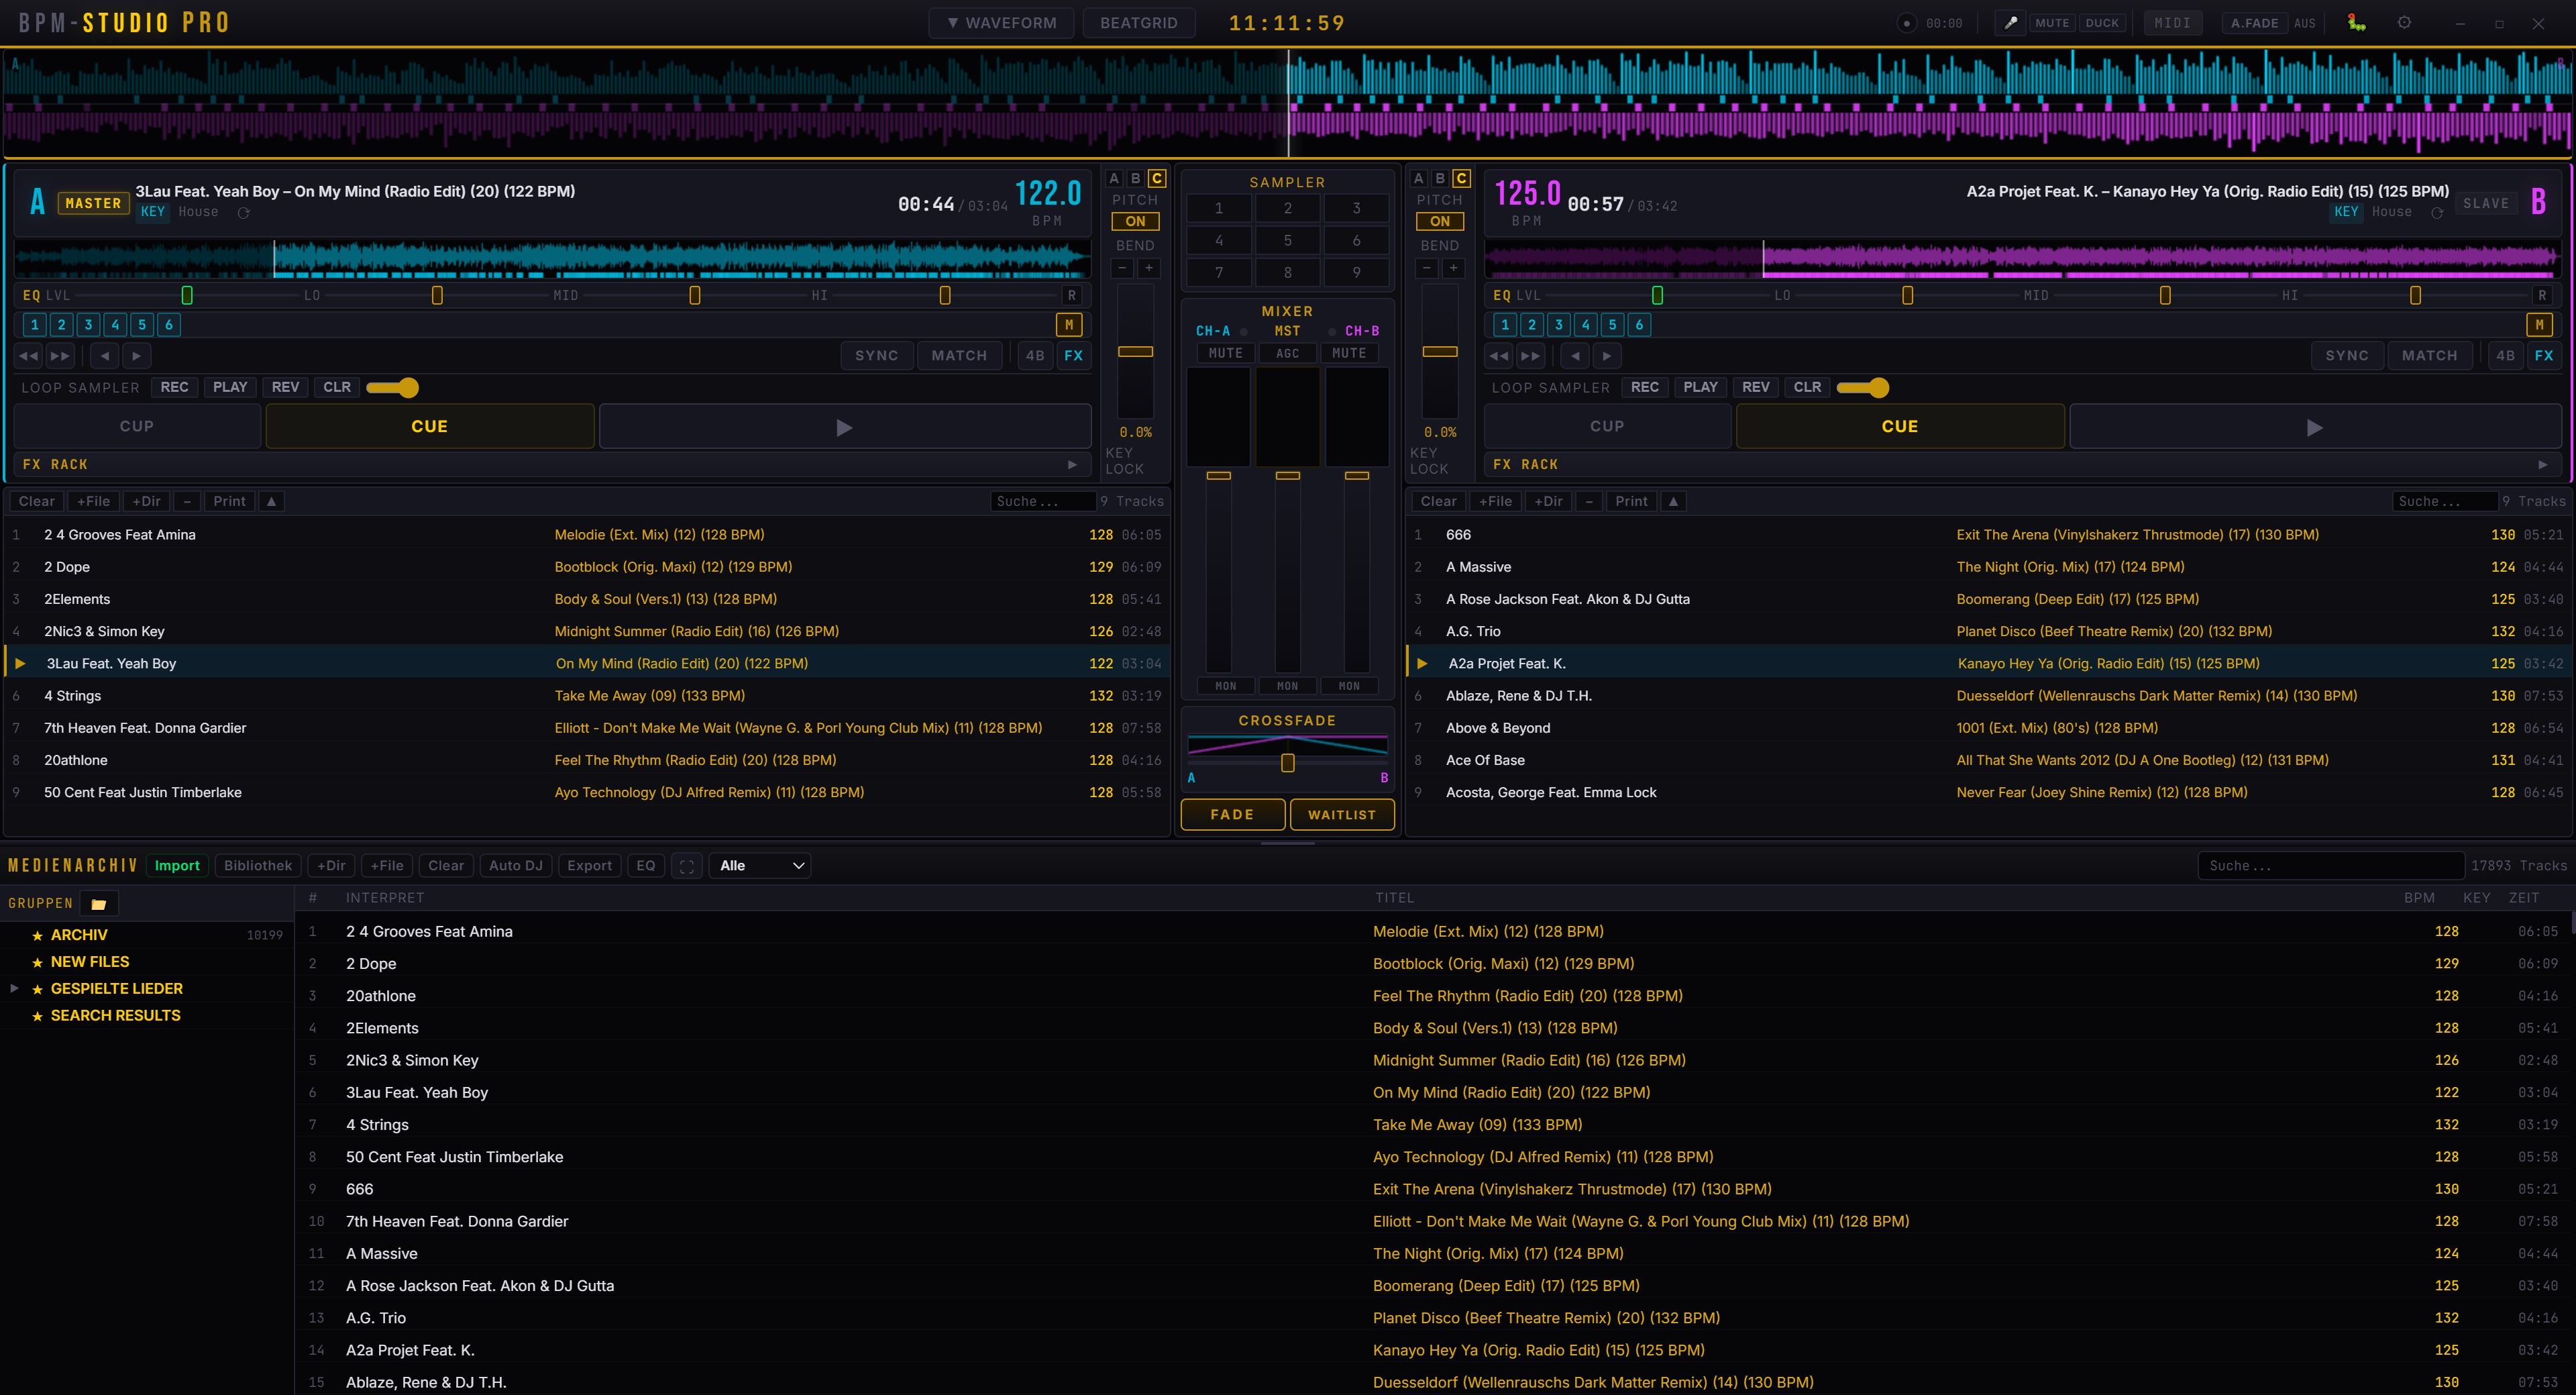
Task: Click the green Import button
Action: (x=177, y=866)
